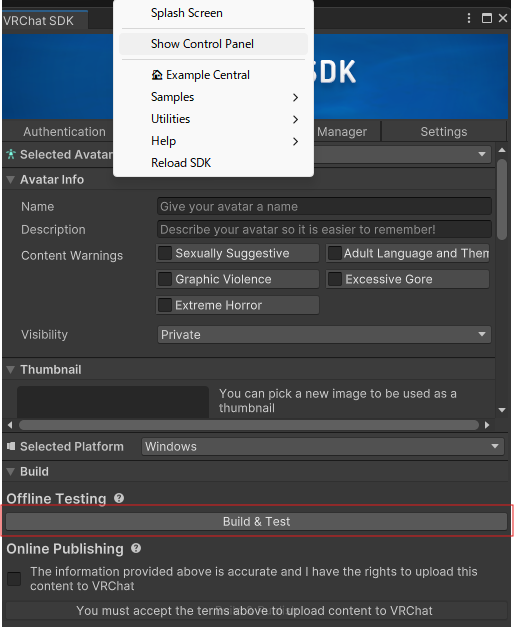This screenshot has height=627, width=514.
Task: Collapse the Thumbnail section
Action: tap(11, 369)
